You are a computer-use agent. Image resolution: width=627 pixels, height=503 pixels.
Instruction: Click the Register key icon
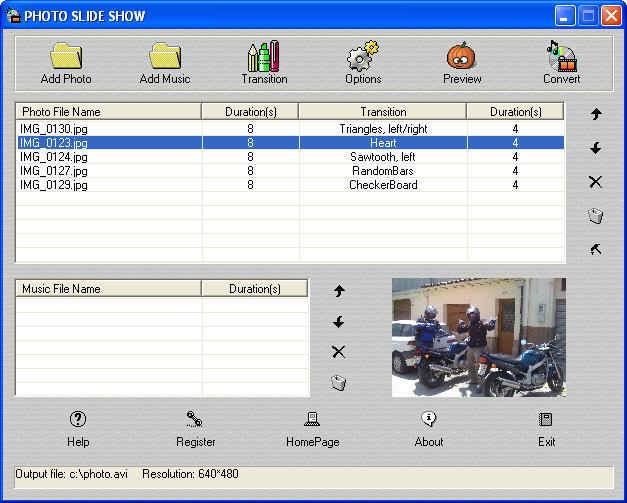point(195,419)
